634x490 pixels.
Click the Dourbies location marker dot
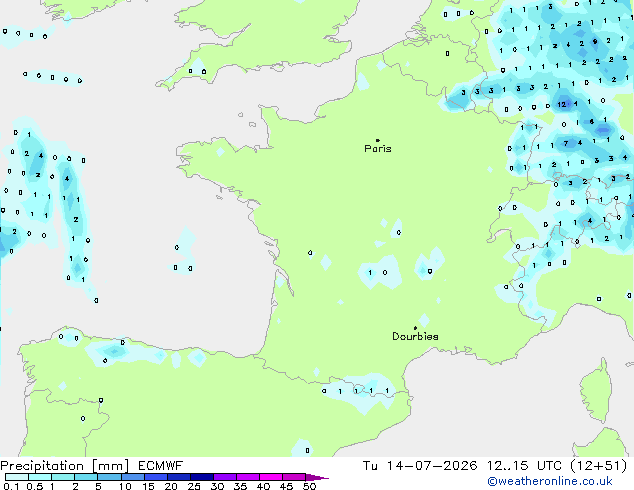tap(415, 328)
